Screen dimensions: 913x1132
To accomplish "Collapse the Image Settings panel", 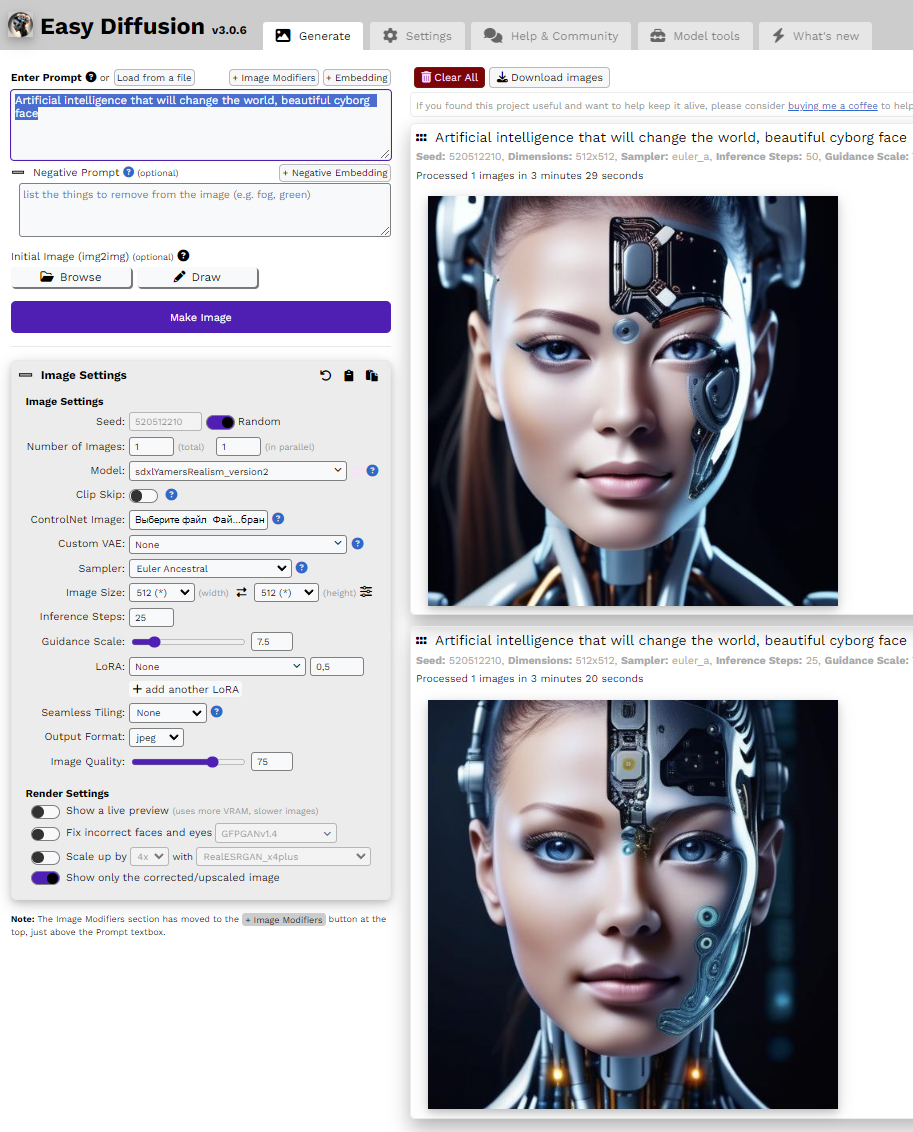I will 26,376.
